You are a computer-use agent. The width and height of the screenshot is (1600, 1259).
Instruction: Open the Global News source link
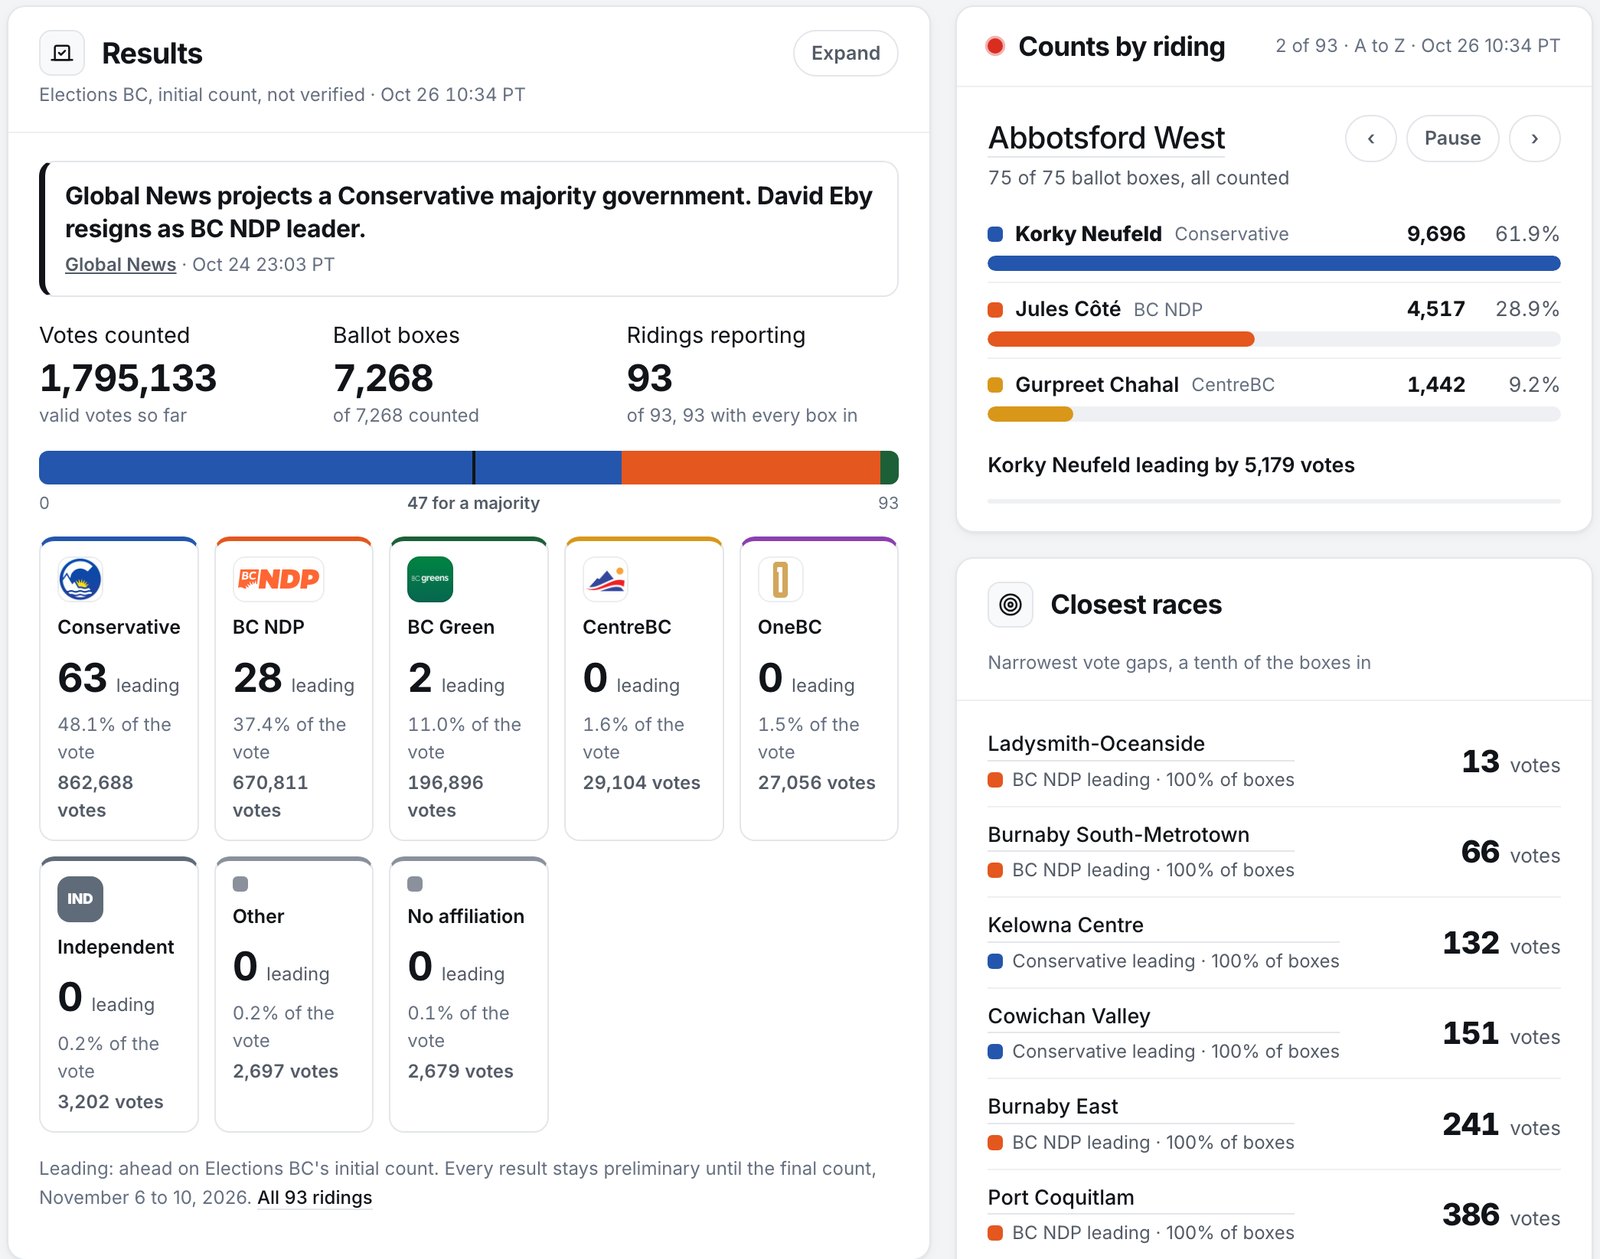120,265
